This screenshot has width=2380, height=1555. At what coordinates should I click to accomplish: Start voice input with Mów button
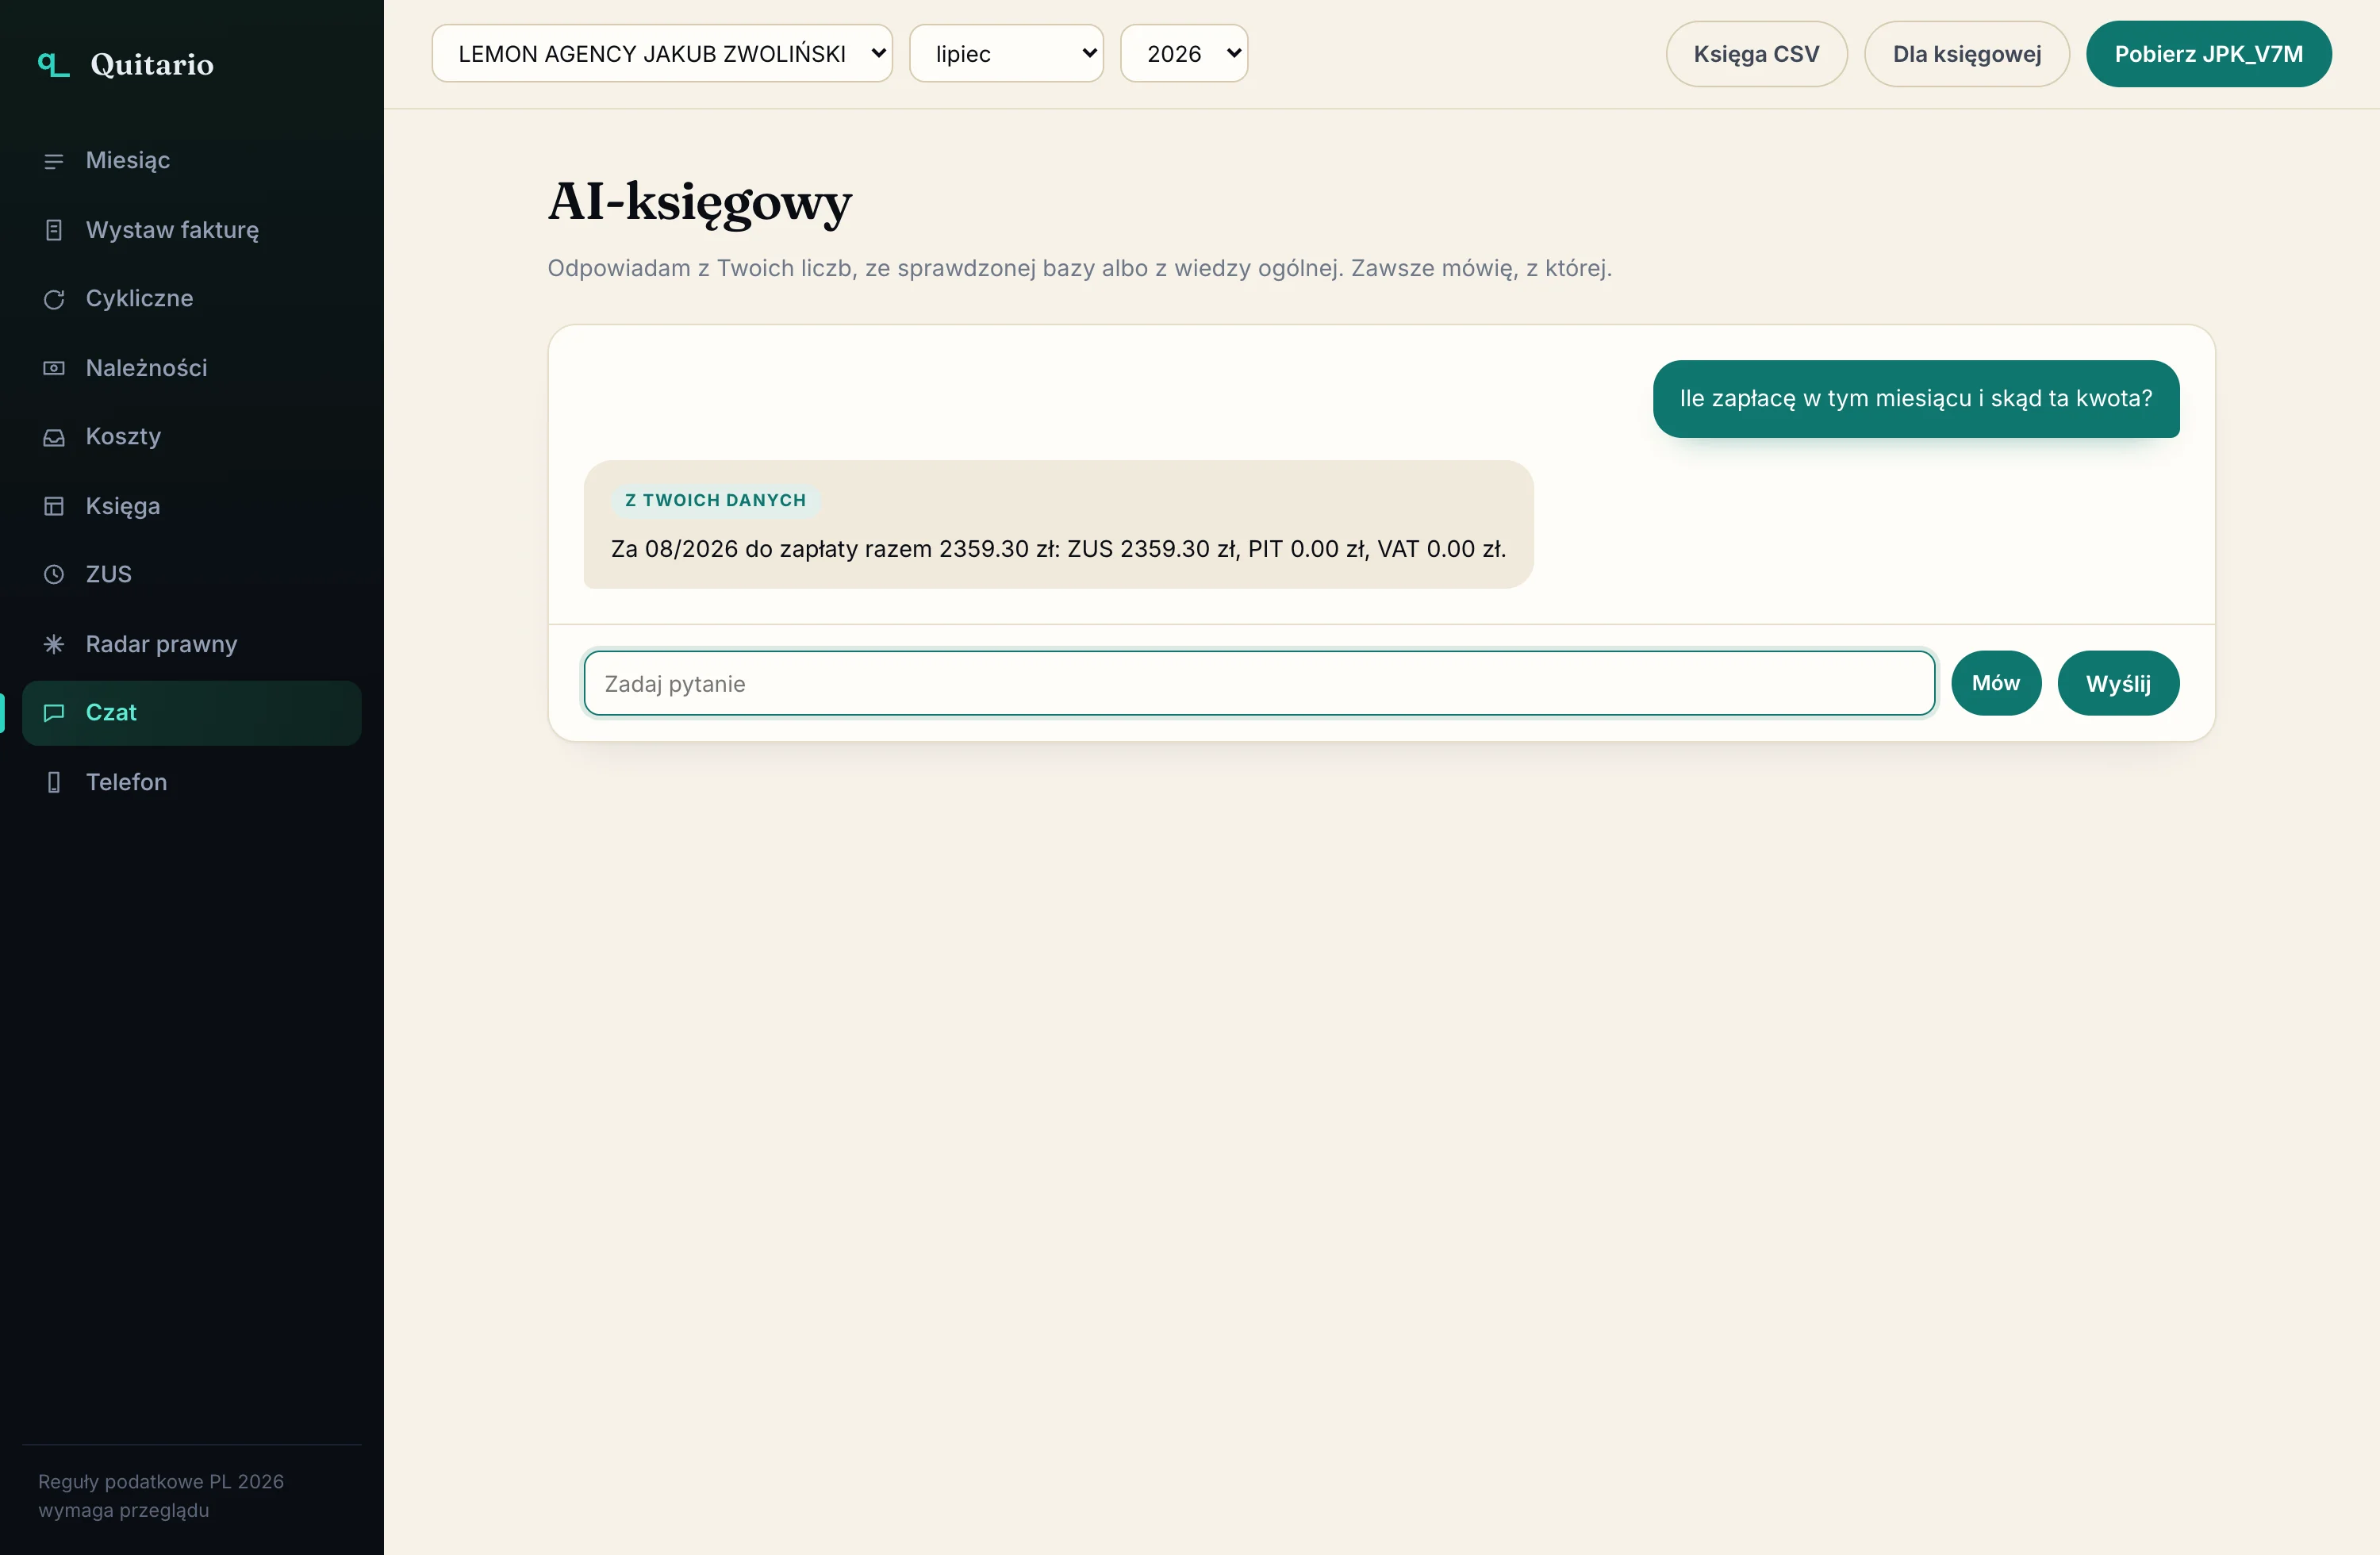[1995, 684]
